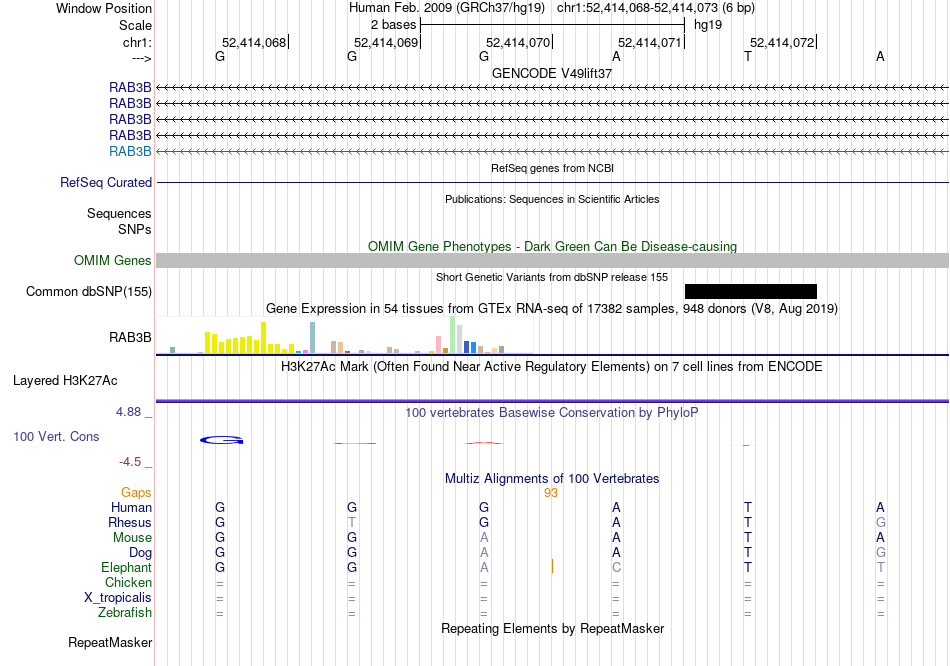This screenshot has width=950, height=666.
Task: Click the light green GTEx expression bar
Action: (x=453, y=335)
